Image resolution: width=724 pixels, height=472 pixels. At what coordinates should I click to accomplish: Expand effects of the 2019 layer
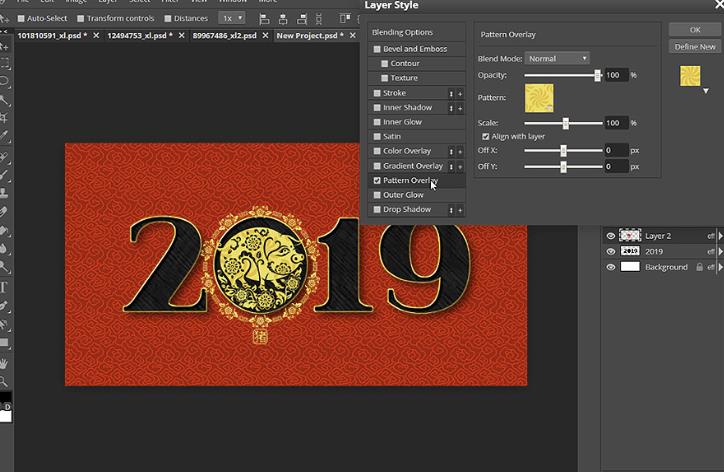pos(720,252)
